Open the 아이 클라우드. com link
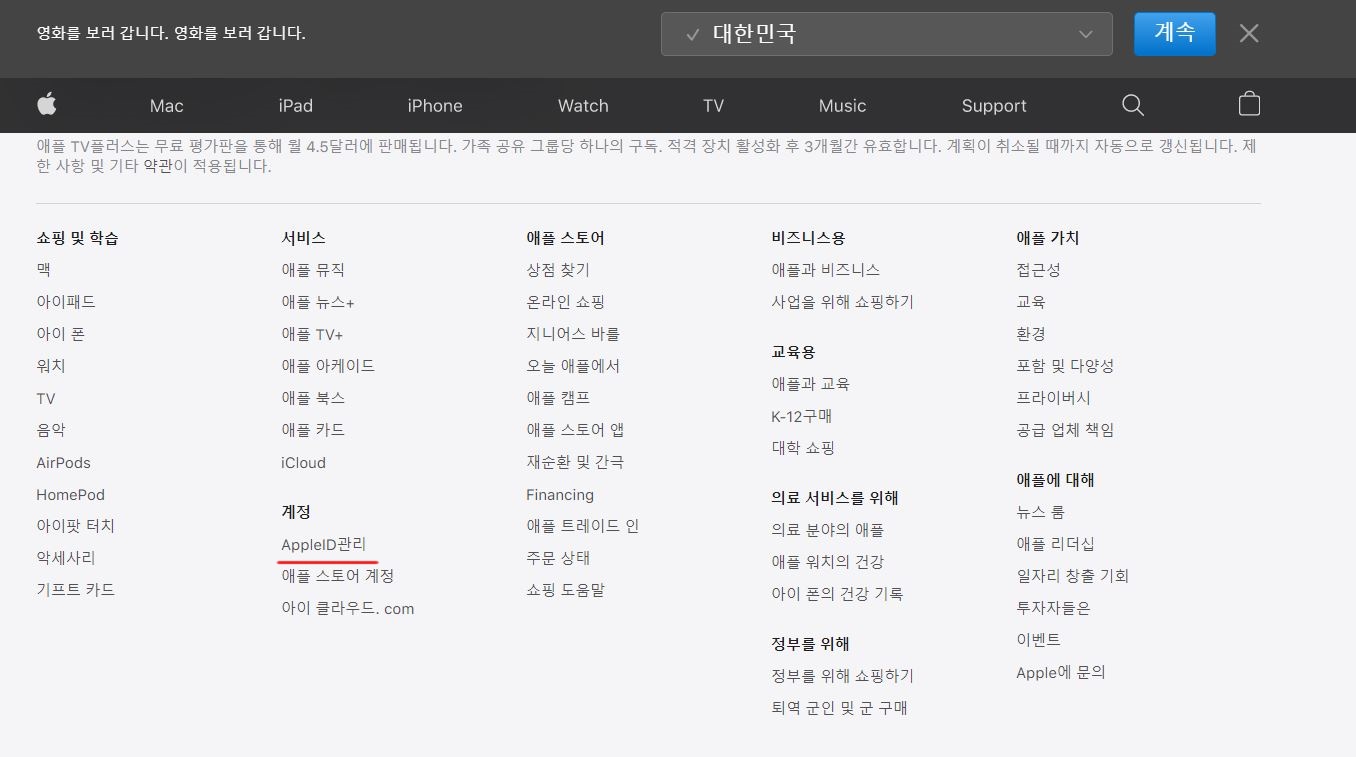The height and width of the screenshot is (757, 1356). coord(348,608)
